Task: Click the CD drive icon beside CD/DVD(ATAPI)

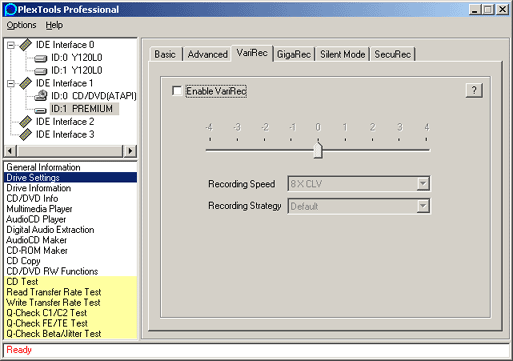Action: tap(41, 96)
